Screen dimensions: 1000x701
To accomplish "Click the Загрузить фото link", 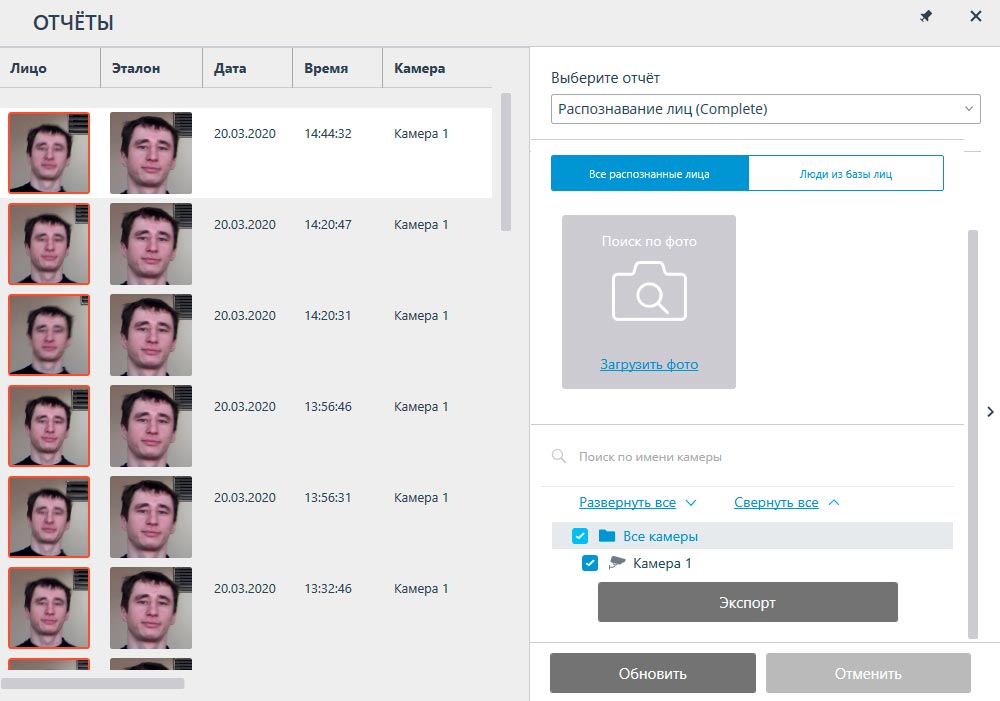I will [649, 365].
